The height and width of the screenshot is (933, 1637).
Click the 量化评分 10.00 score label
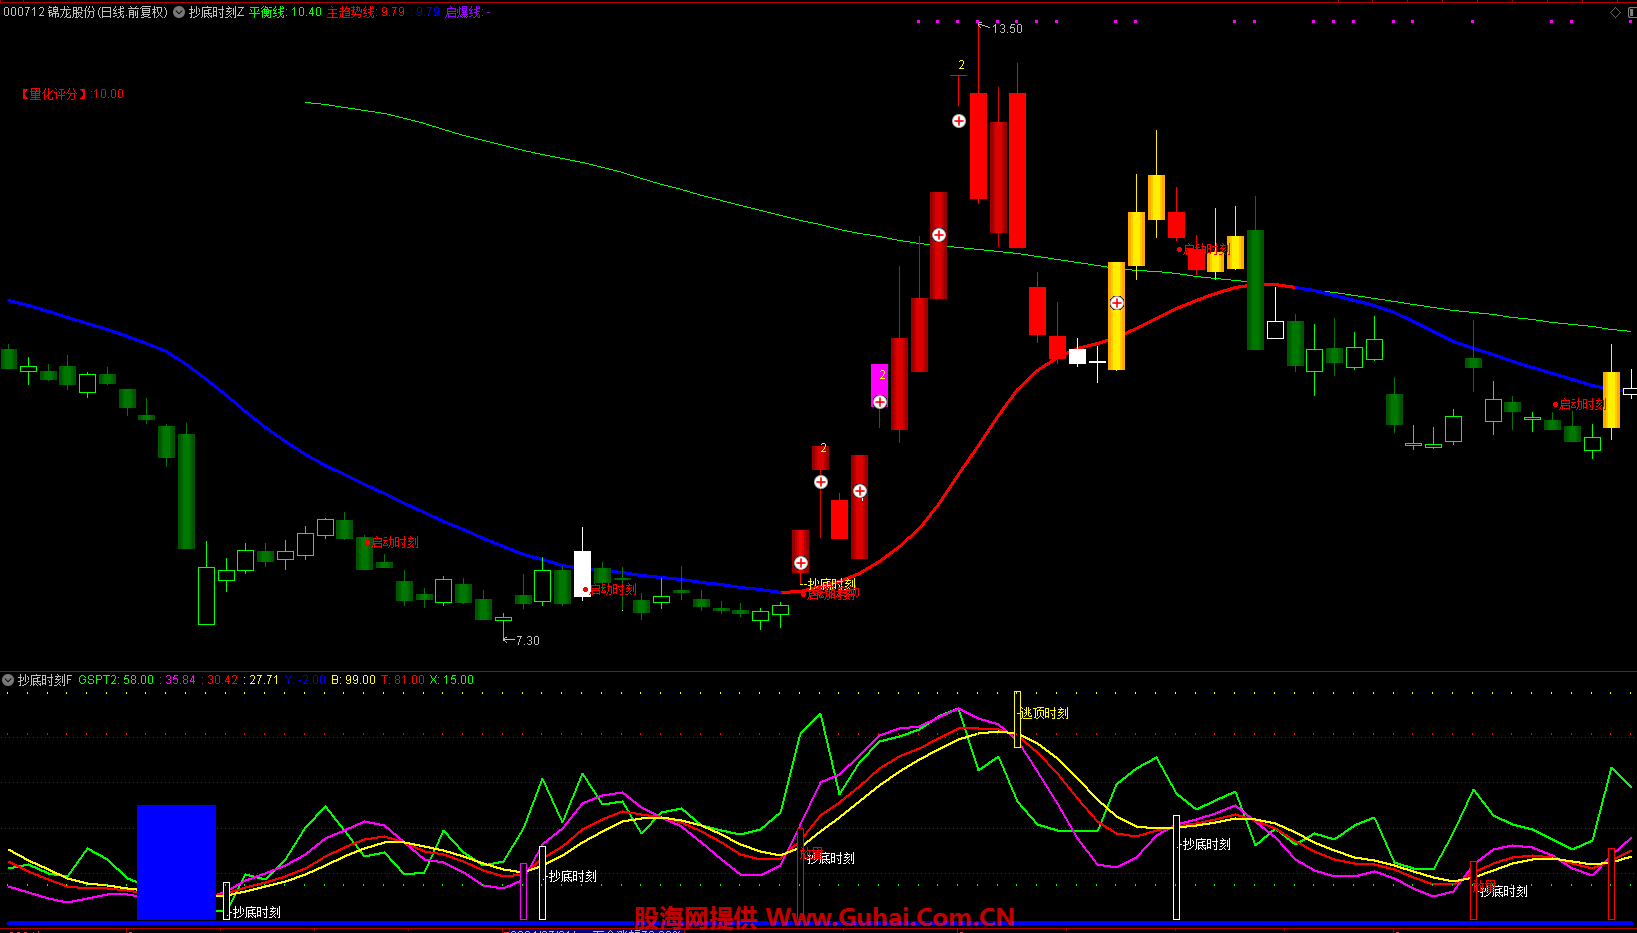[72, 94]
